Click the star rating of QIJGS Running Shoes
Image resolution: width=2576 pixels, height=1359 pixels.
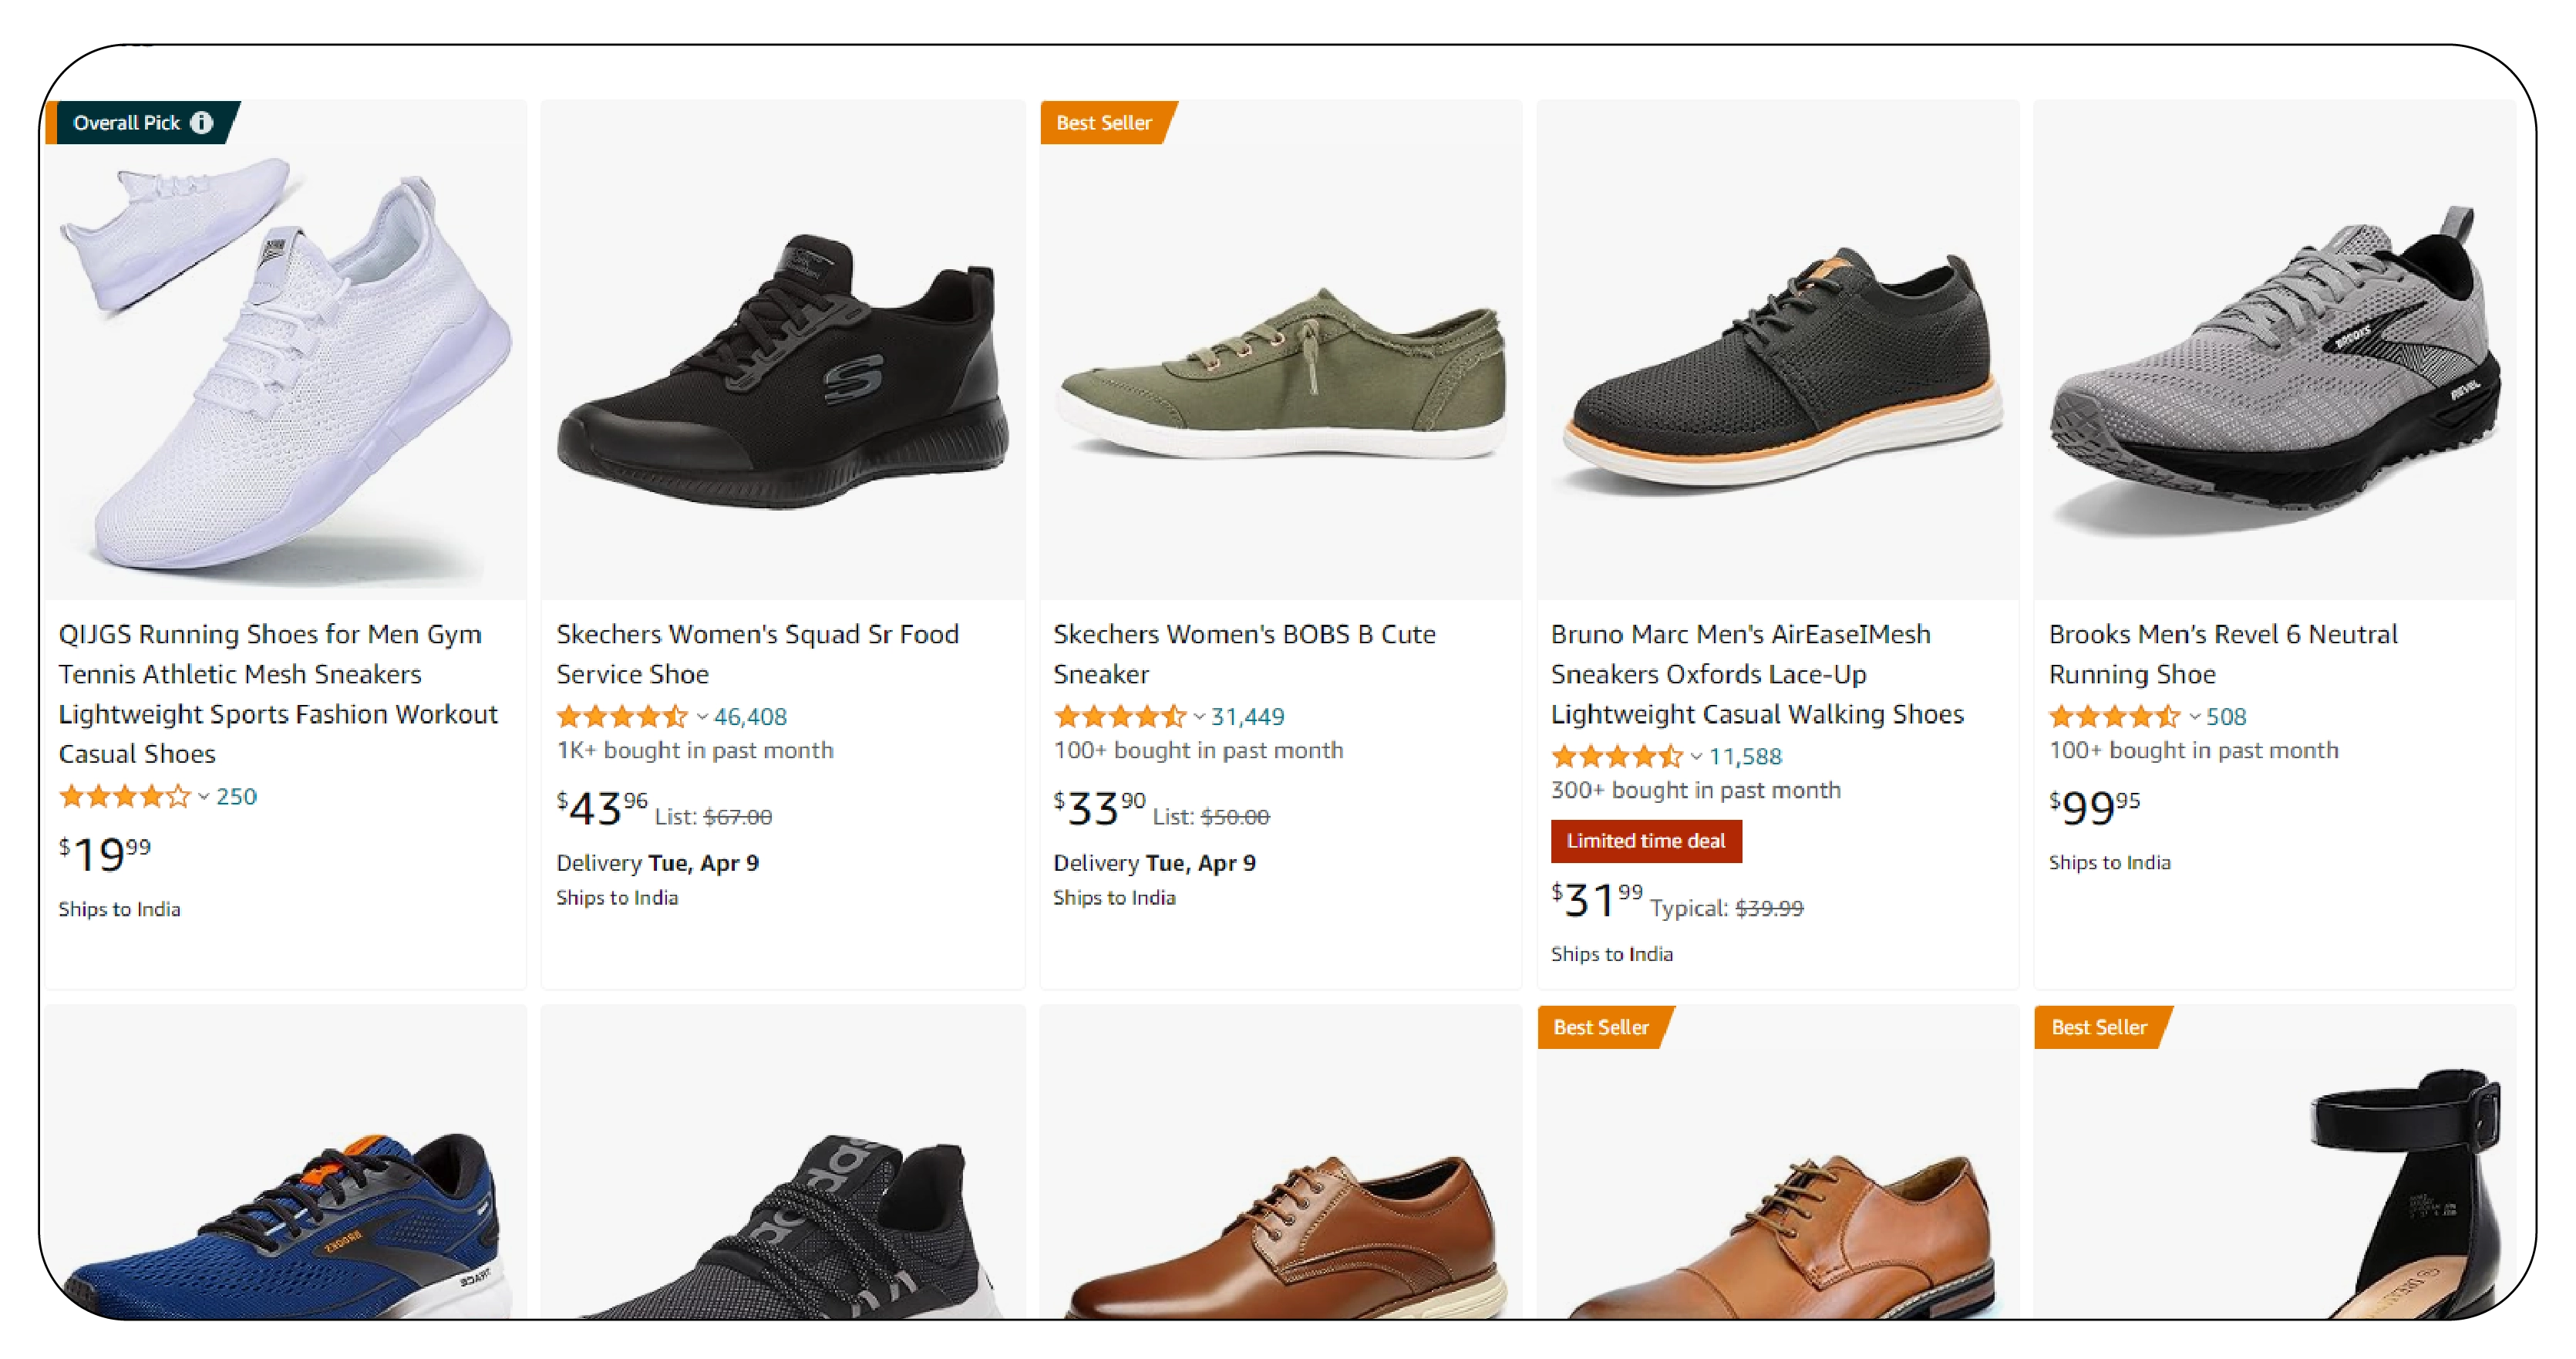coord(124,797)
